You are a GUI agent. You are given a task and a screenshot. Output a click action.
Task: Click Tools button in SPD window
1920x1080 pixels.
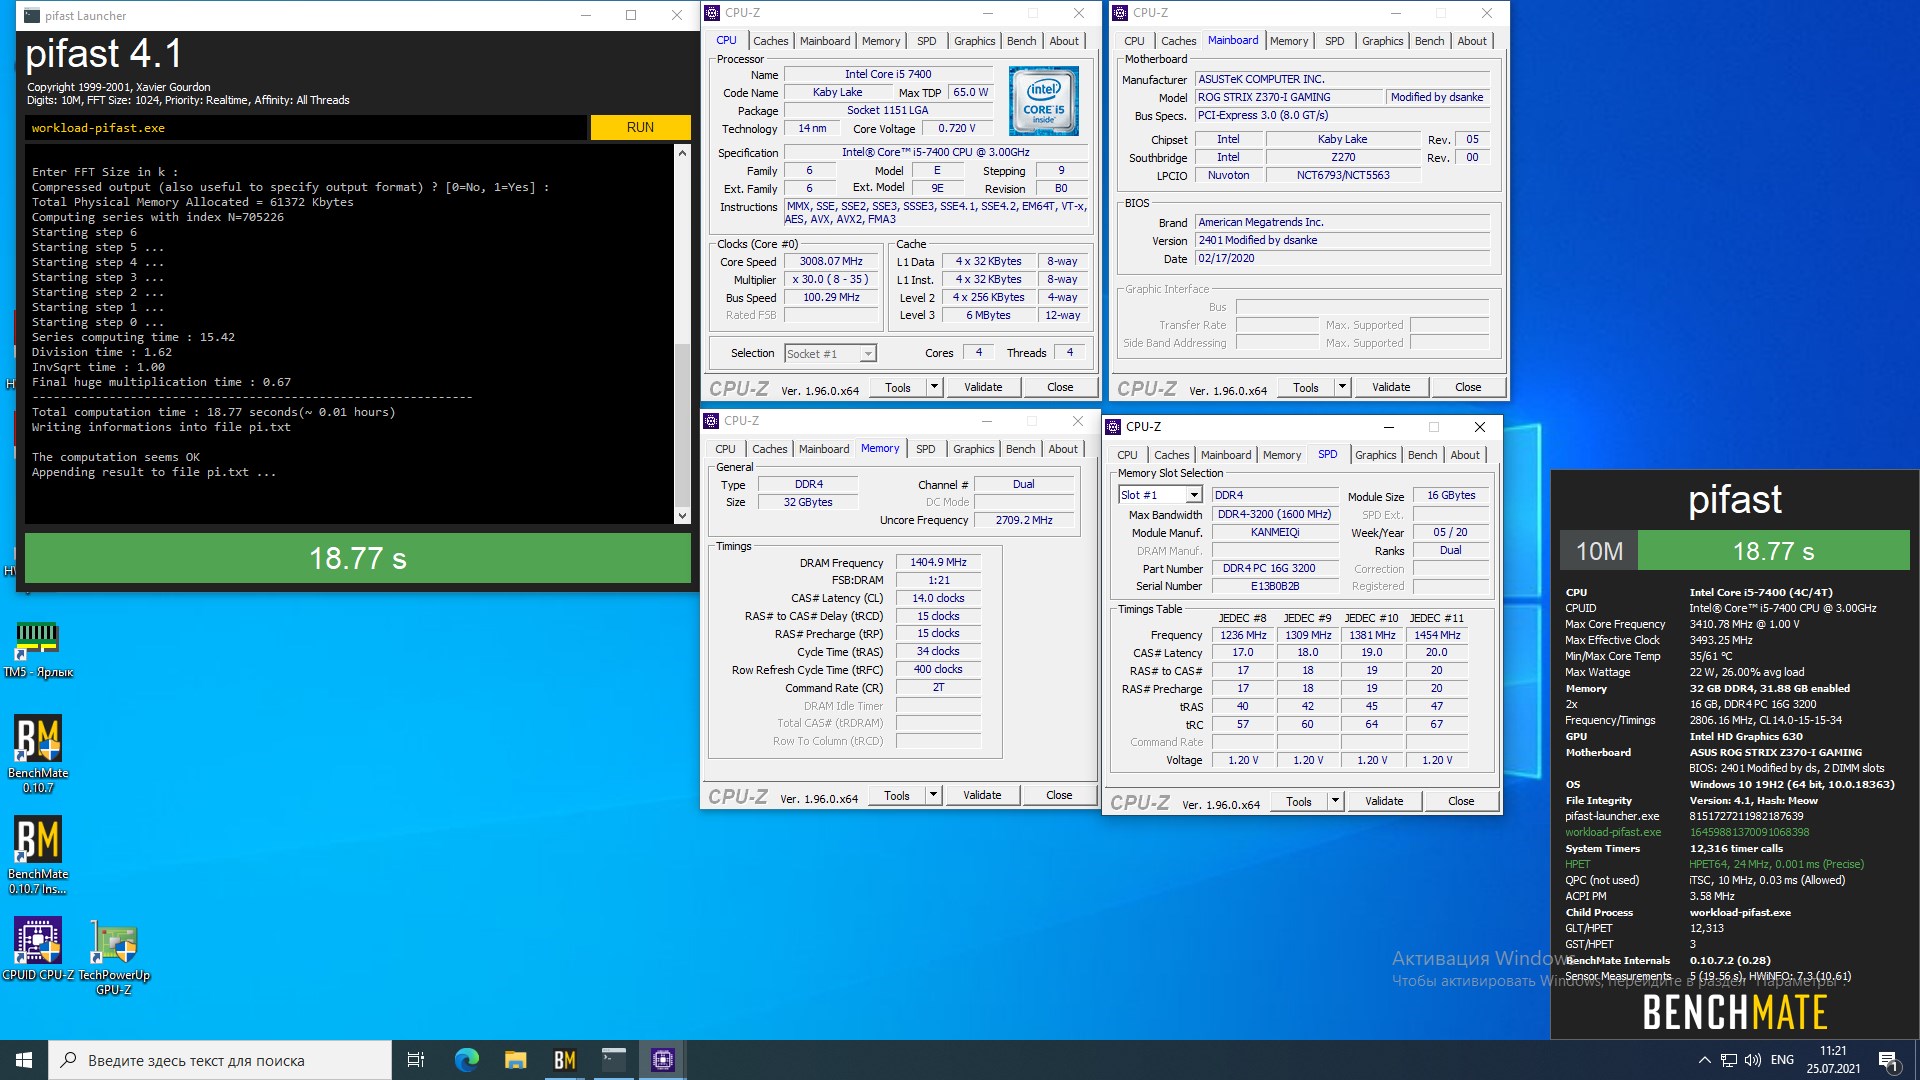[x=1299, y=801]
